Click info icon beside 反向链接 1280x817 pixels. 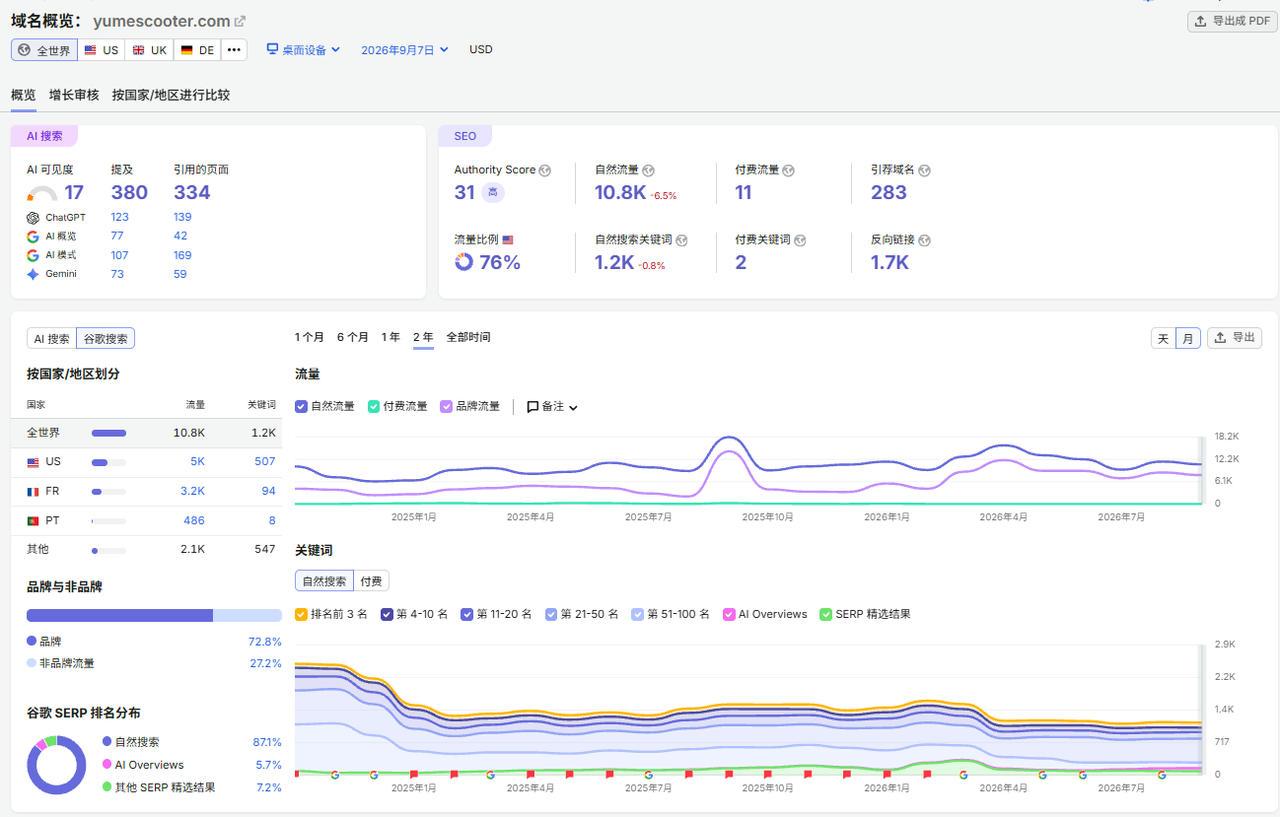tap(924, 240)
